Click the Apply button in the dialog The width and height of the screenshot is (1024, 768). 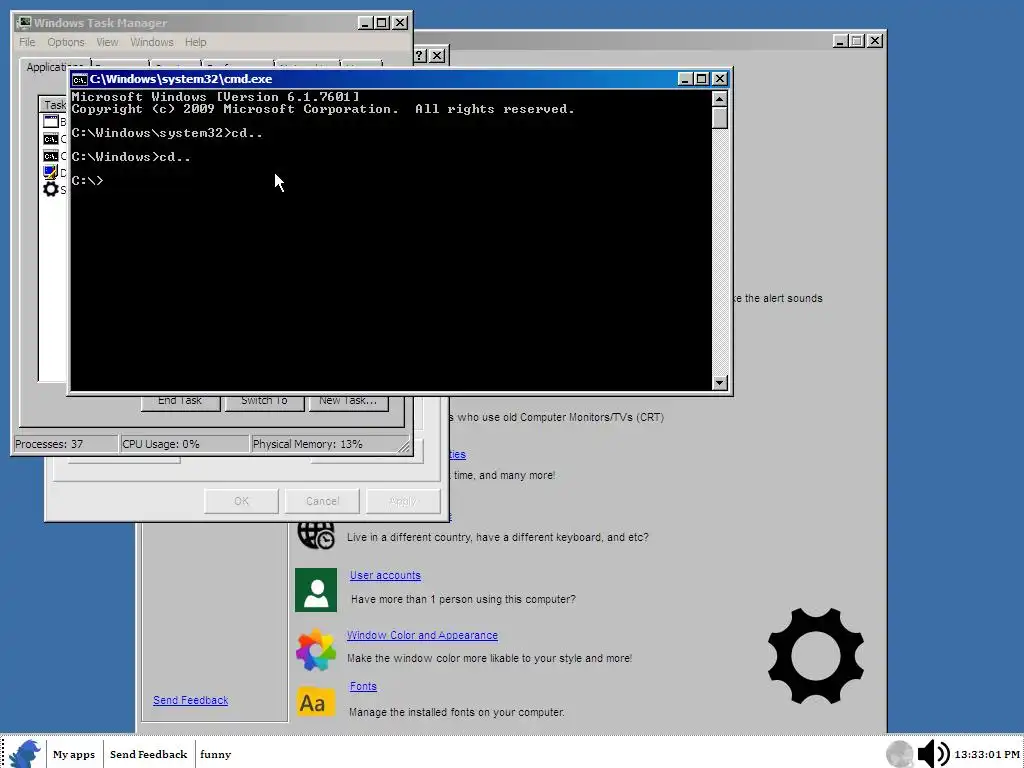tap(403, 501)
